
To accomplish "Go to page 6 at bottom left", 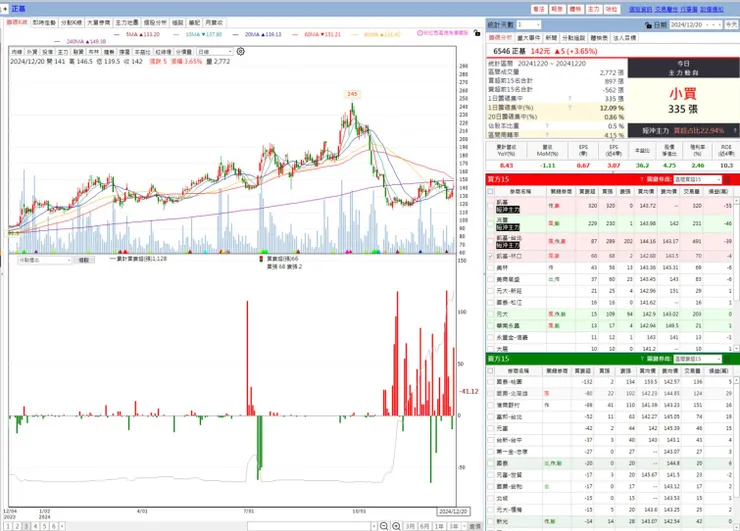I will 53,526.
